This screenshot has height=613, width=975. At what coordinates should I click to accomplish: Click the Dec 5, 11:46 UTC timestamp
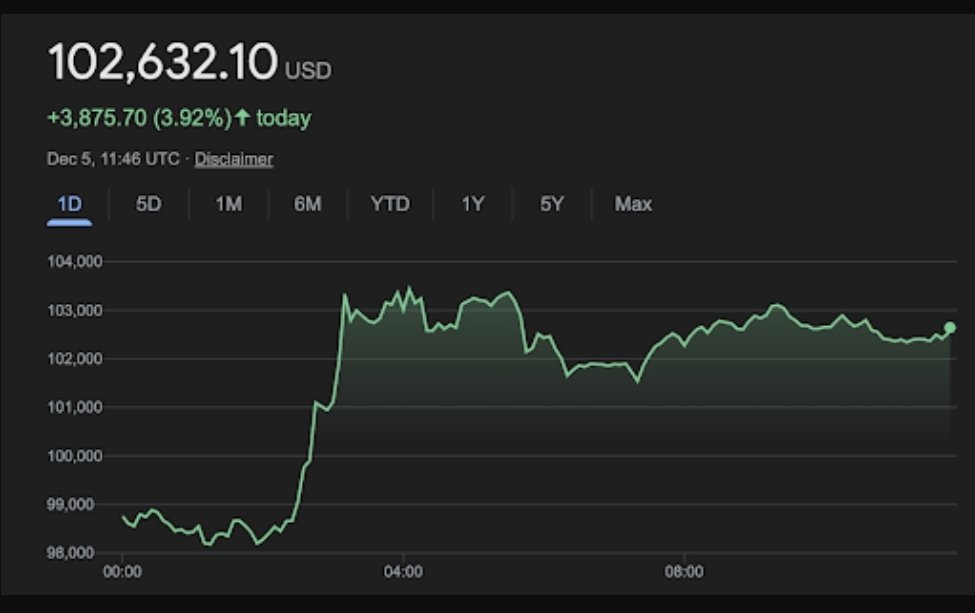116,159
